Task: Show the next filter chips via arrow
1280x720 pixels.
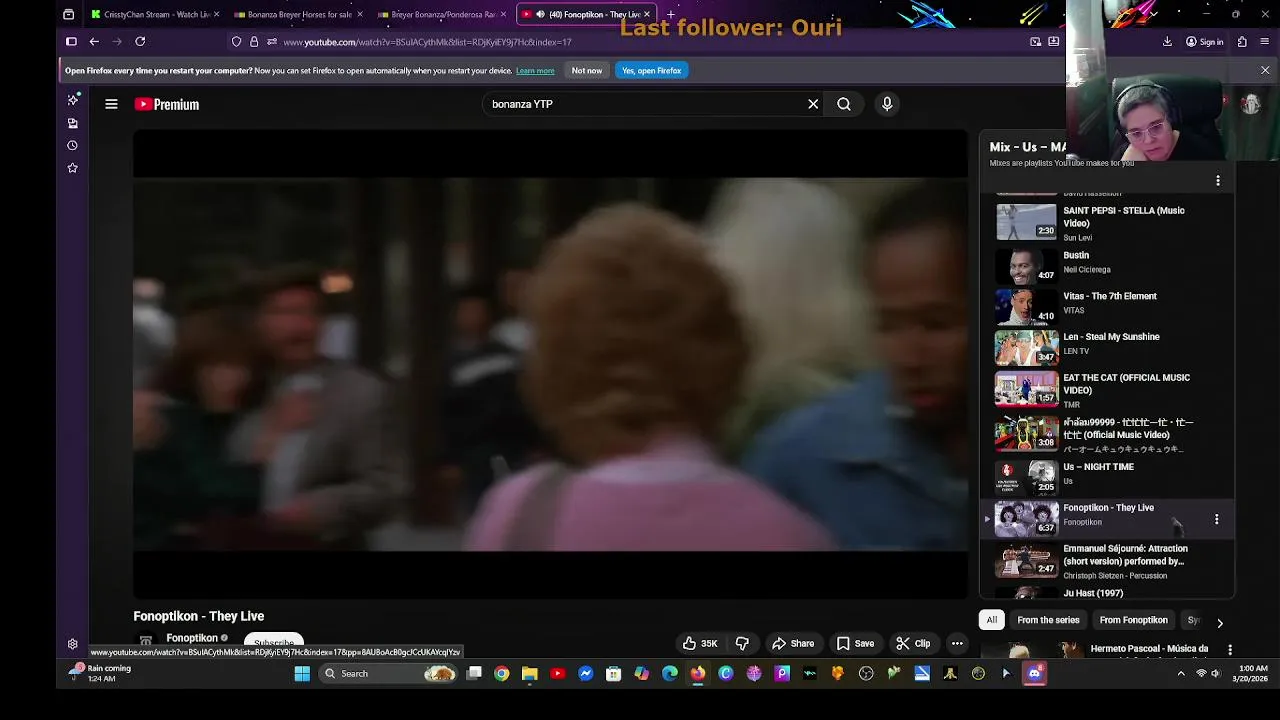Action: pos(1219,623)
